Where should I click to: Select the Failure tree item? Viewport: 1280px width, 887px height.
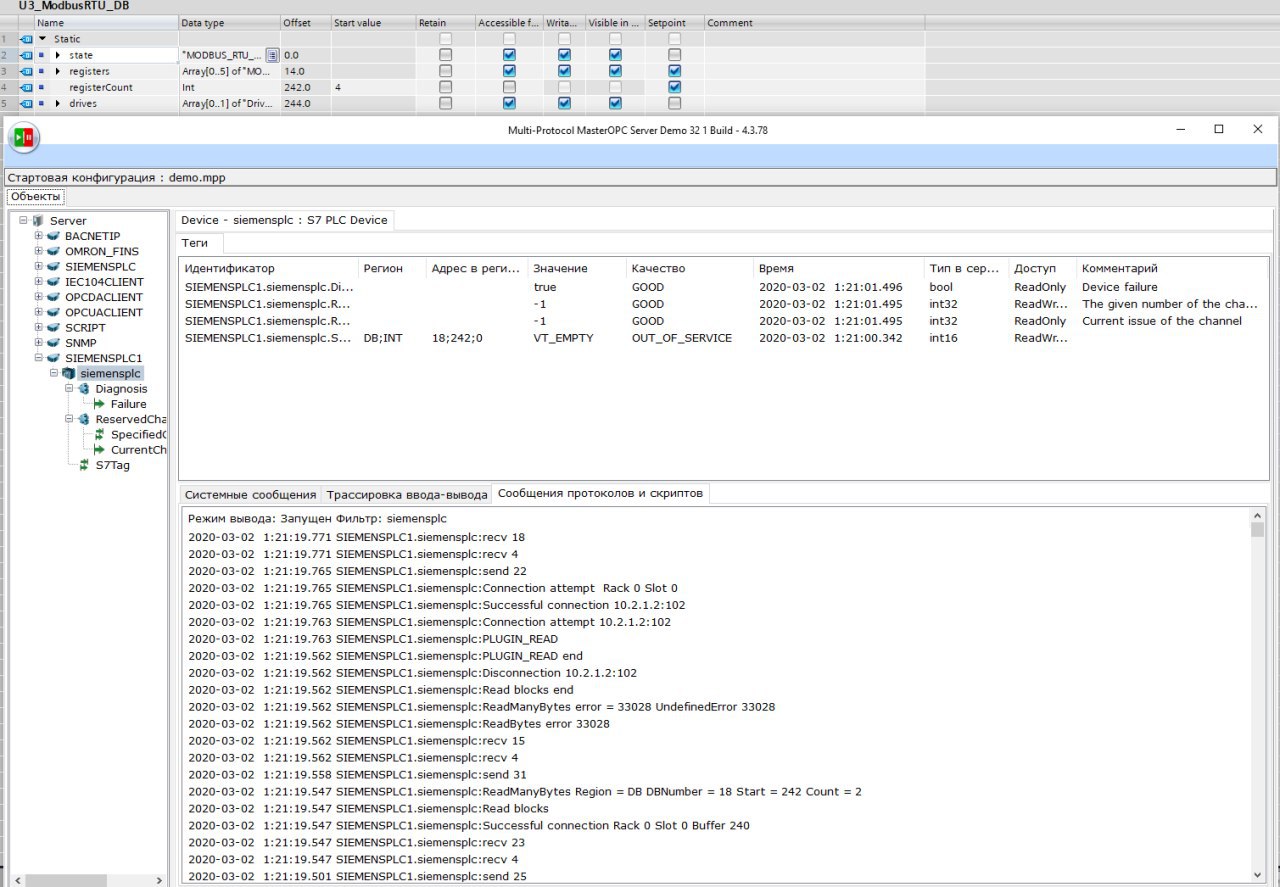point(128,404)
